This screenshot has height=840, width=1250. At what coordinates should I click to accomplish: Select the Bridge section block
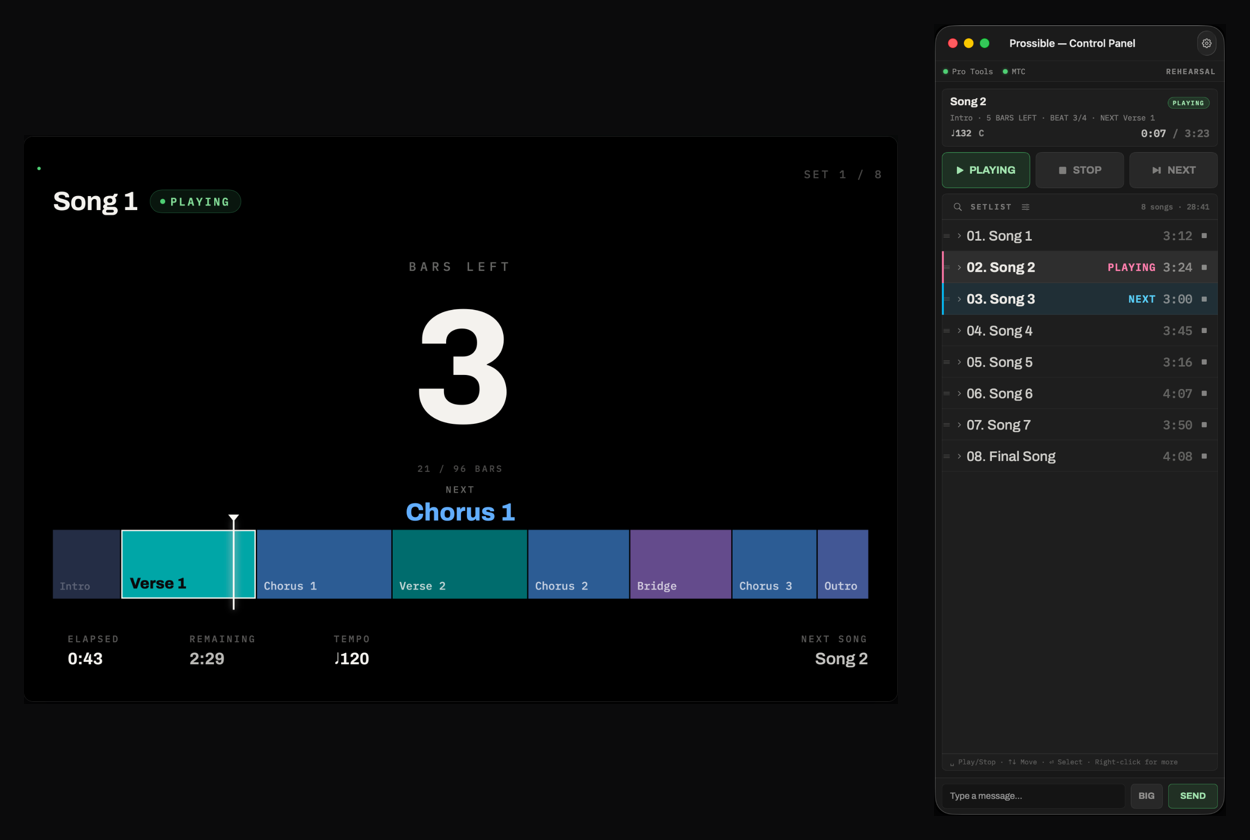point(681,564)
